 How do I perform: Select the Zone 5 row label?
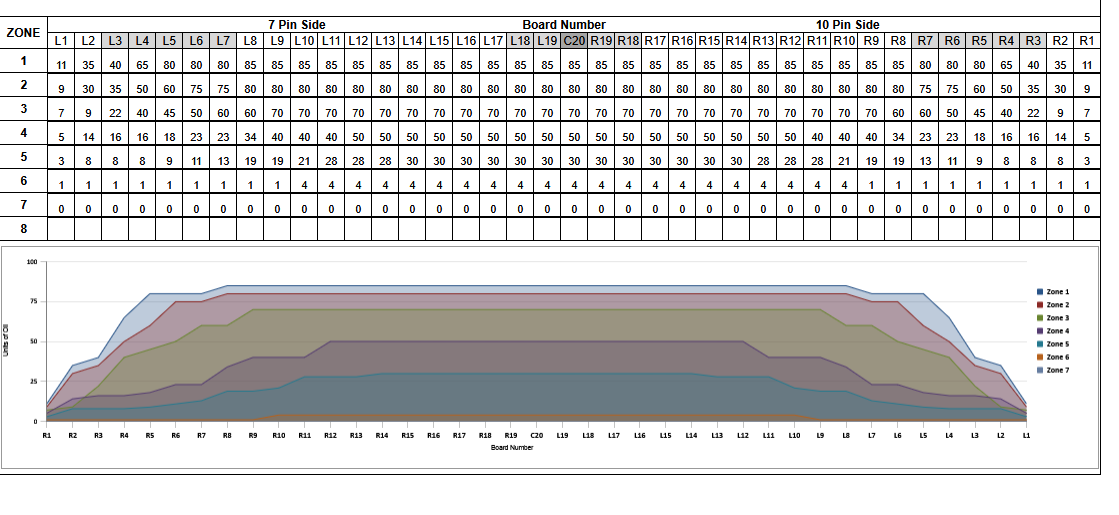click(24, 157)
